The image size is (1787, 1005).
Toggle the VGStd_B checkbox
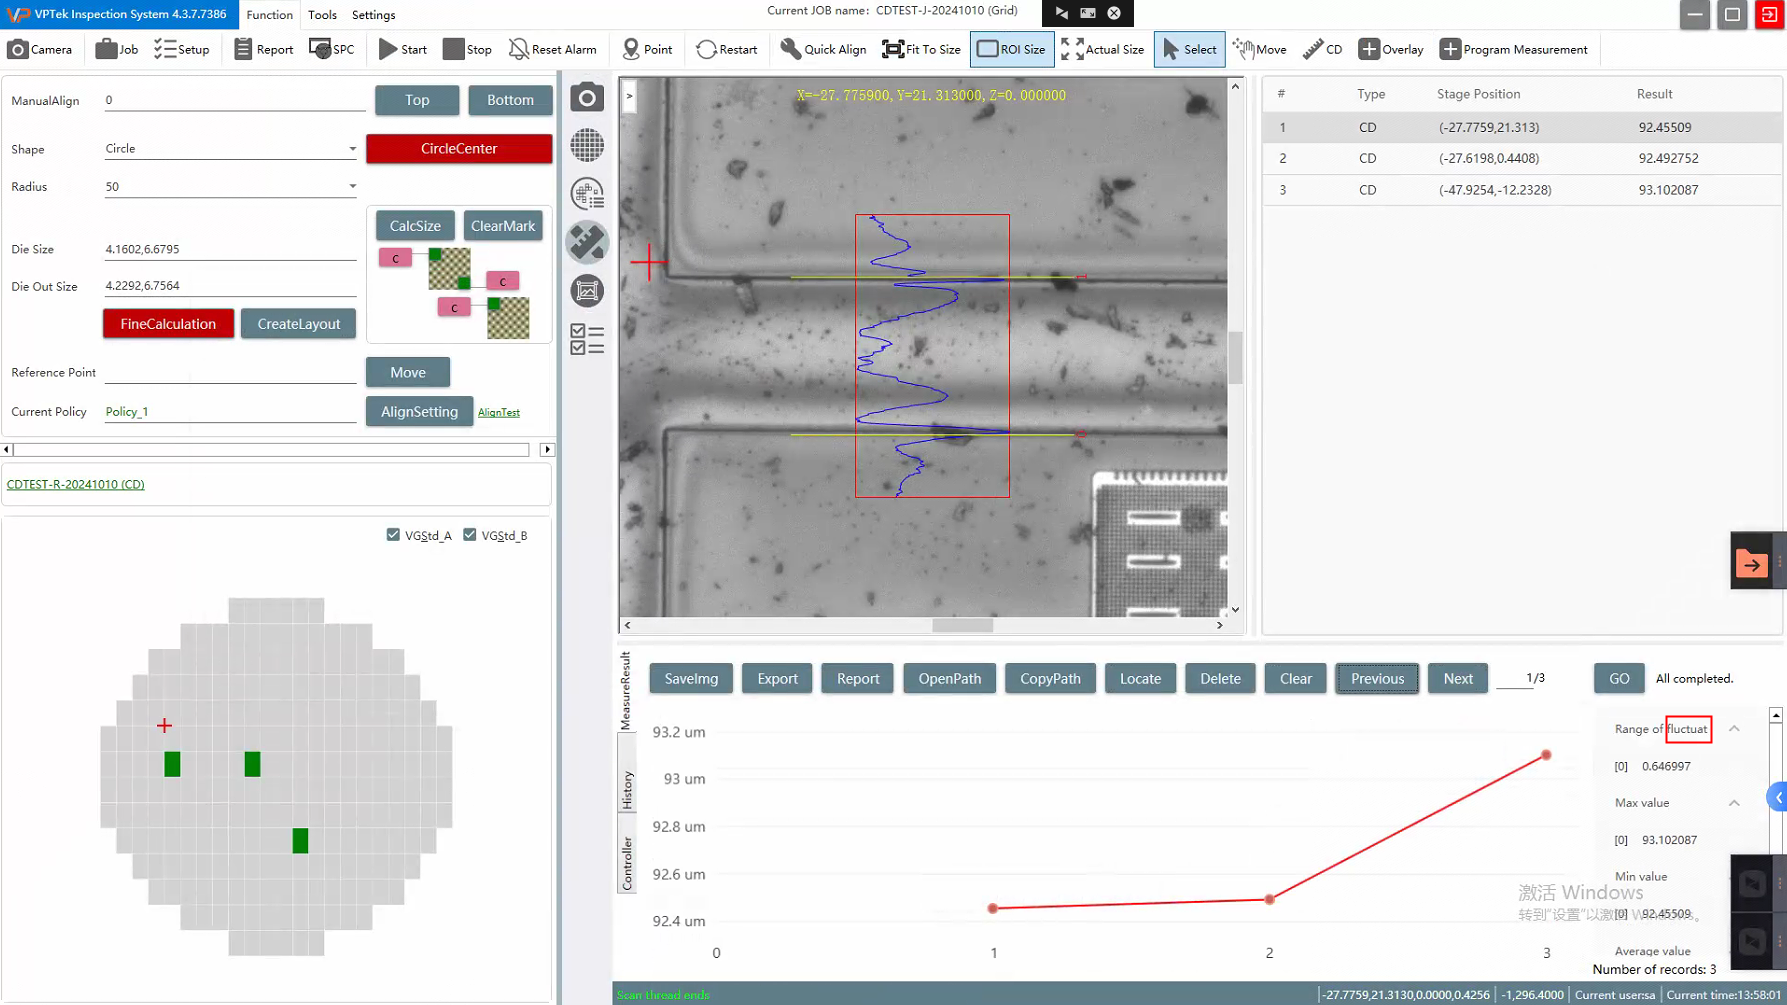(x=470, y=535)
